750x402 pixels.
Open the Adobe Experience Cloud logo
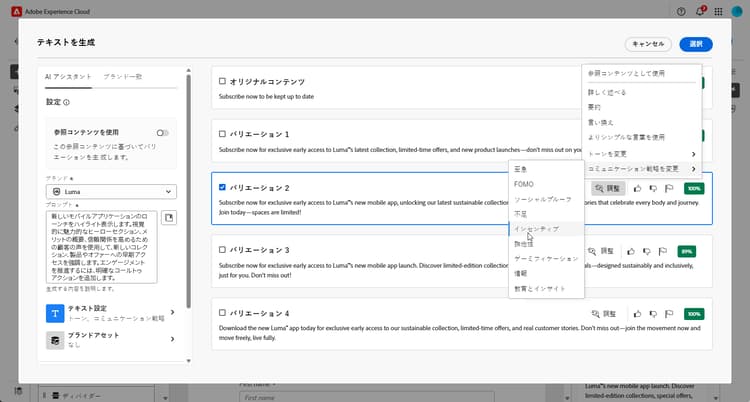pyautogui.click(x=16, y=11)
